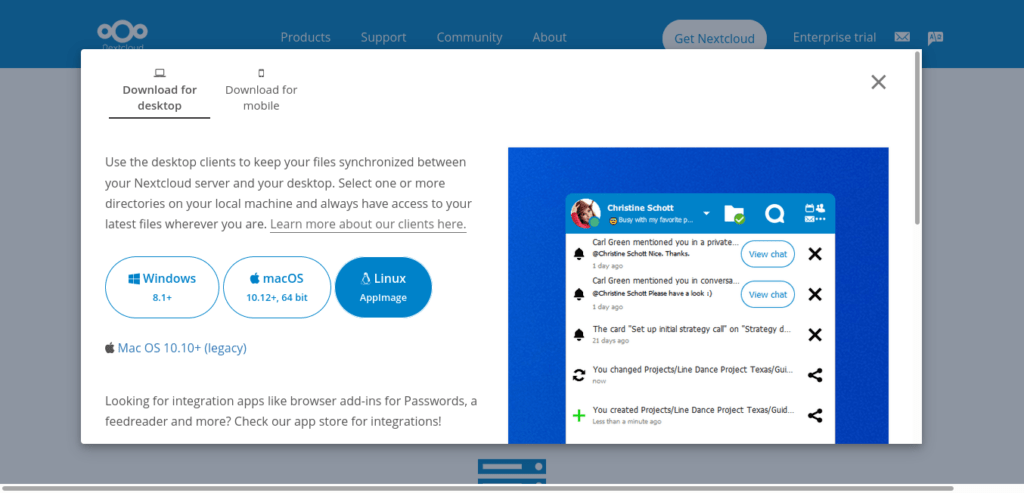Screen dimensions: 1024x493
Task: Open the About menu
Action: click(549, 37)
